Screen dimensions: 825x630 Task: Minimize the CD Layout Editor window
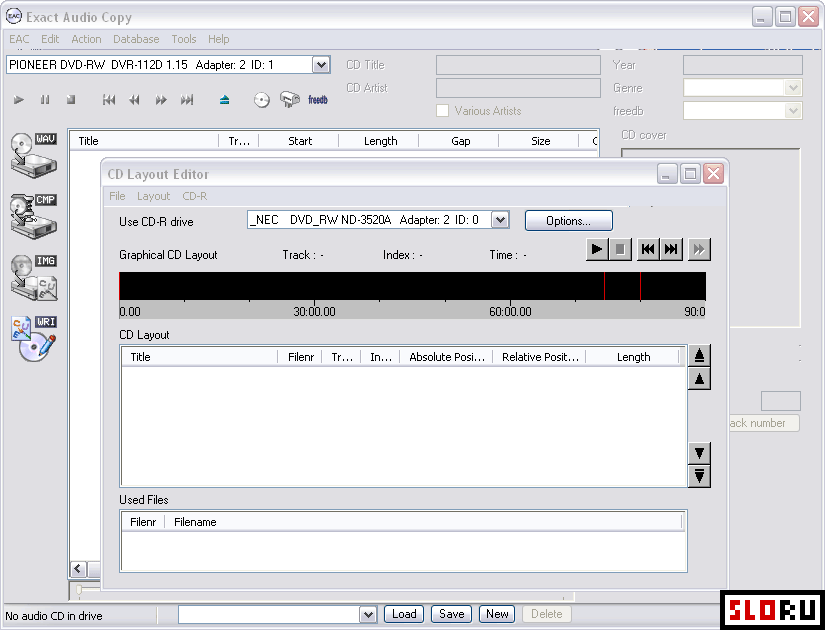[667, 174]
